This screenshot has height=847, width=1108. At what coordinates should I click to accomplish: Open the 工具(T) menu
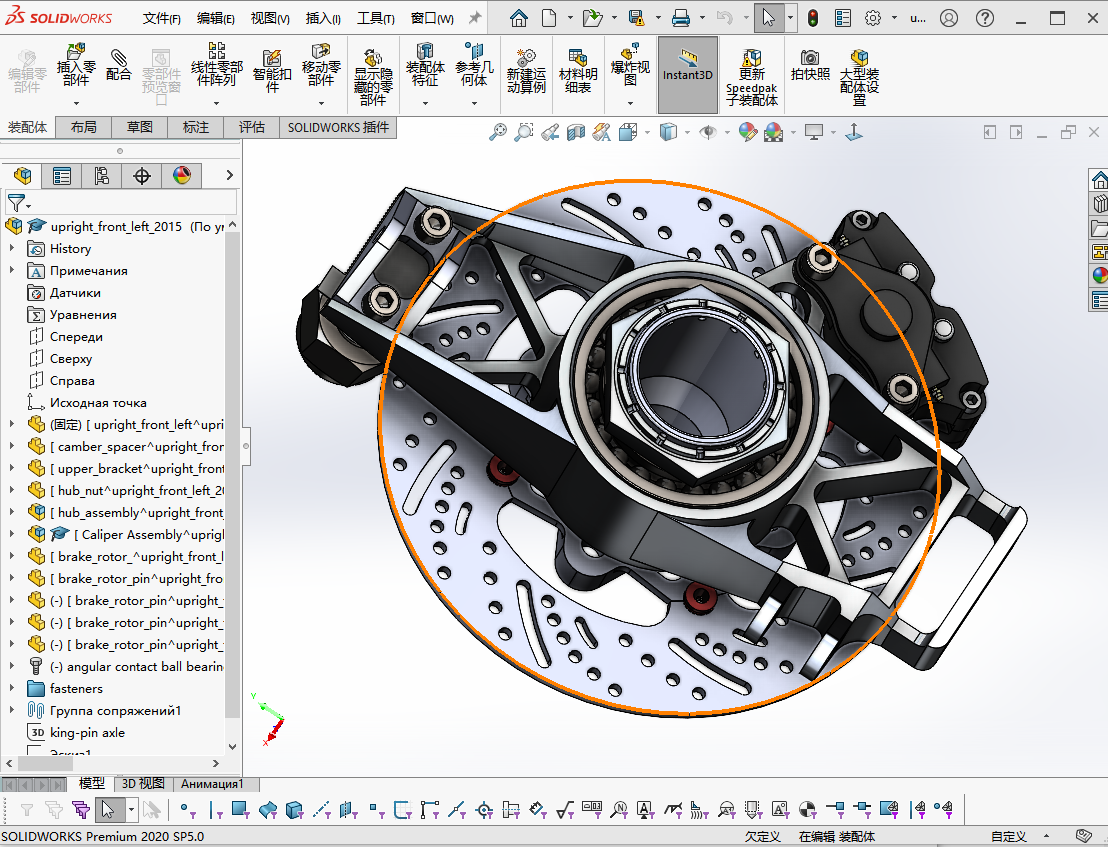pos(375,18)
